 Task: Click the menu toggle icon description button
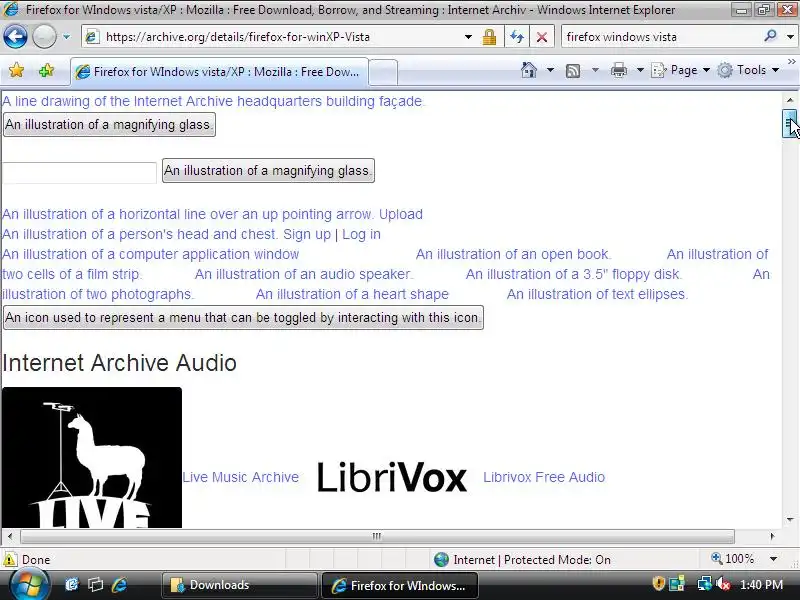(243, 317)
